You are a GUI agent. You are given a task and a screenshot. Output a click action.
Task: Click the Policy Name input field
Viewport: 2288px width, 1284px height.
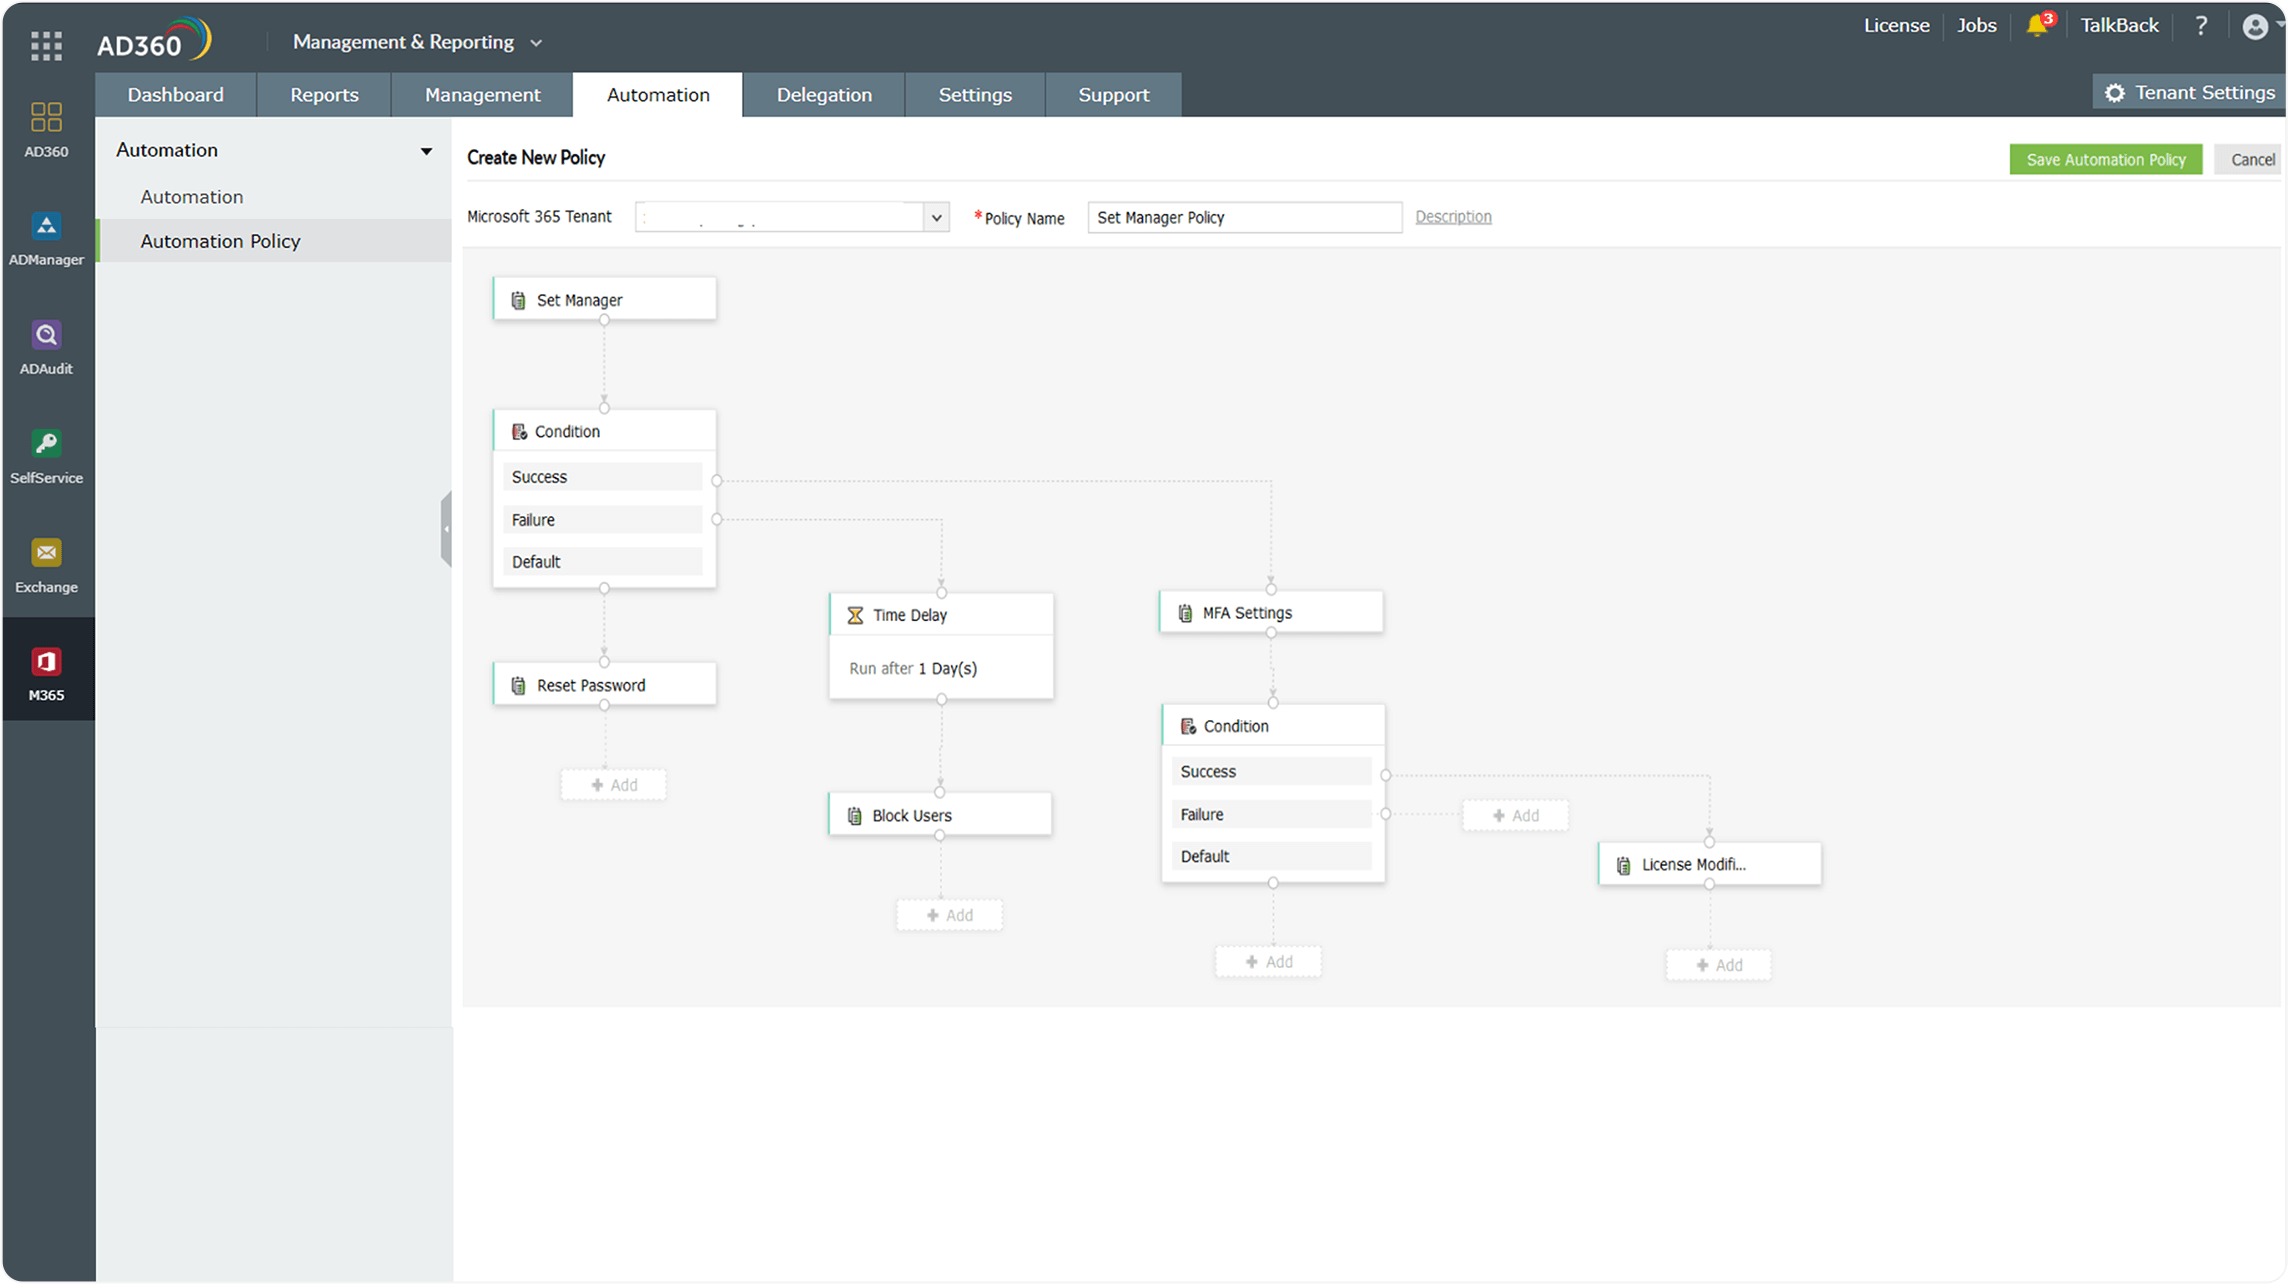1244,218
